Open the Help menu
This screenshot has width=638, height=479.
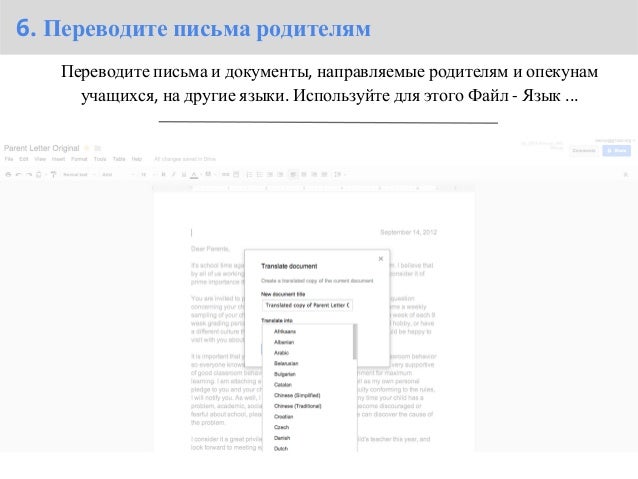tap(137, 159)
